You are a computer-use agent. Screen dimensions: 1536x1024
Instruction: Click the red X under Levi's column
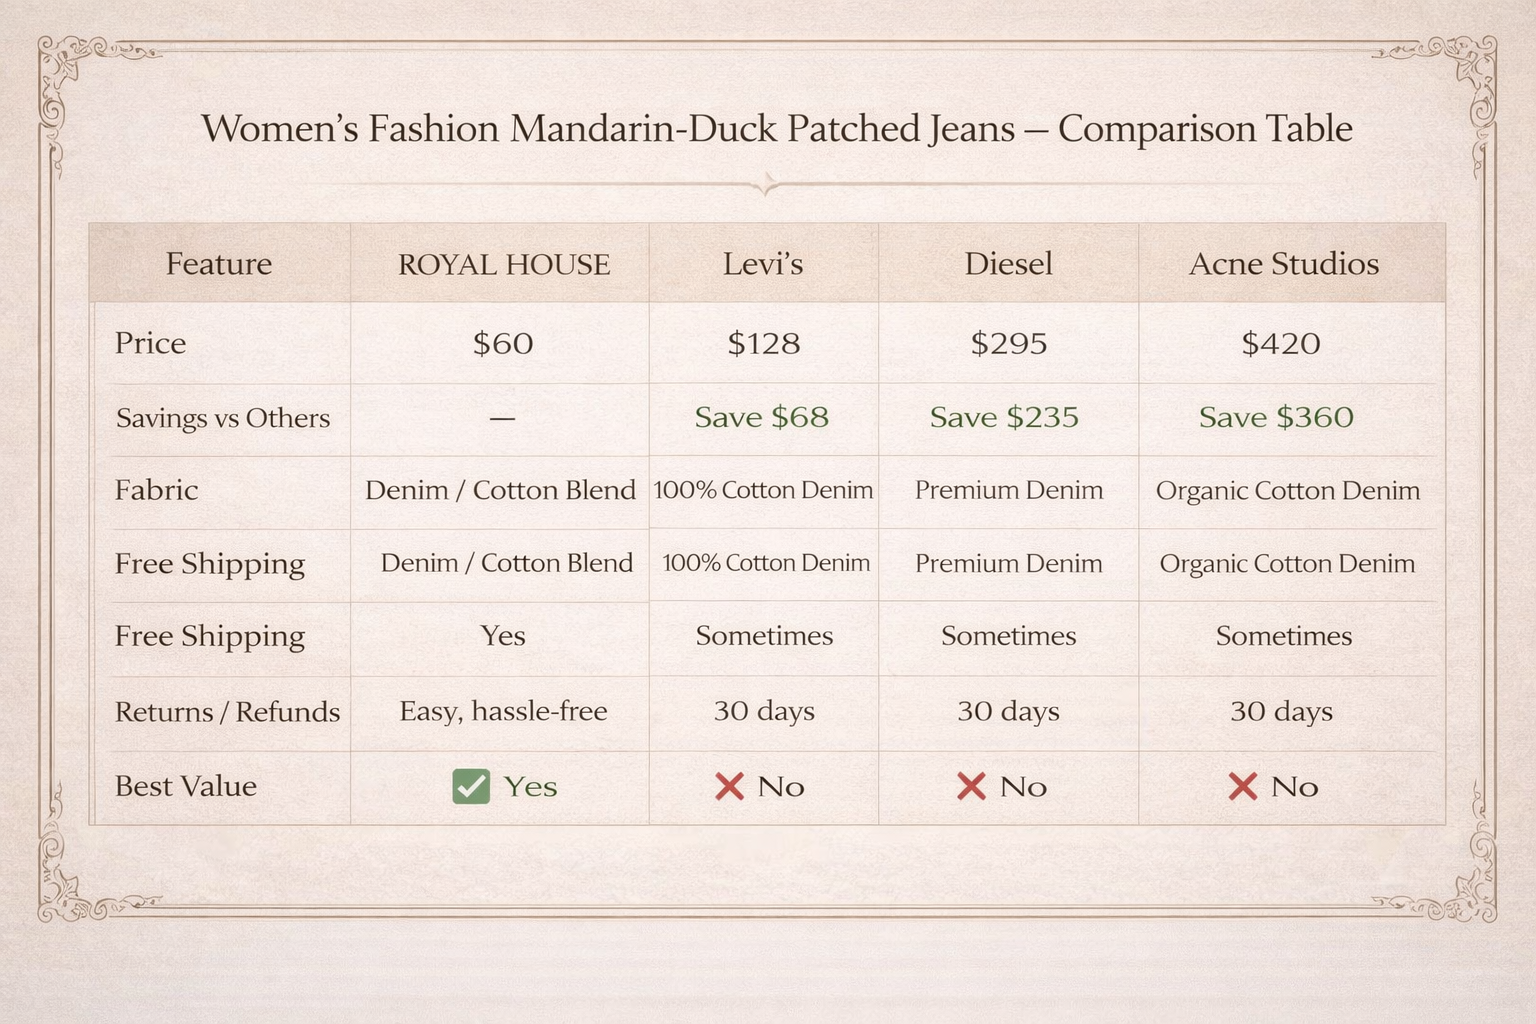pos(730,787)
